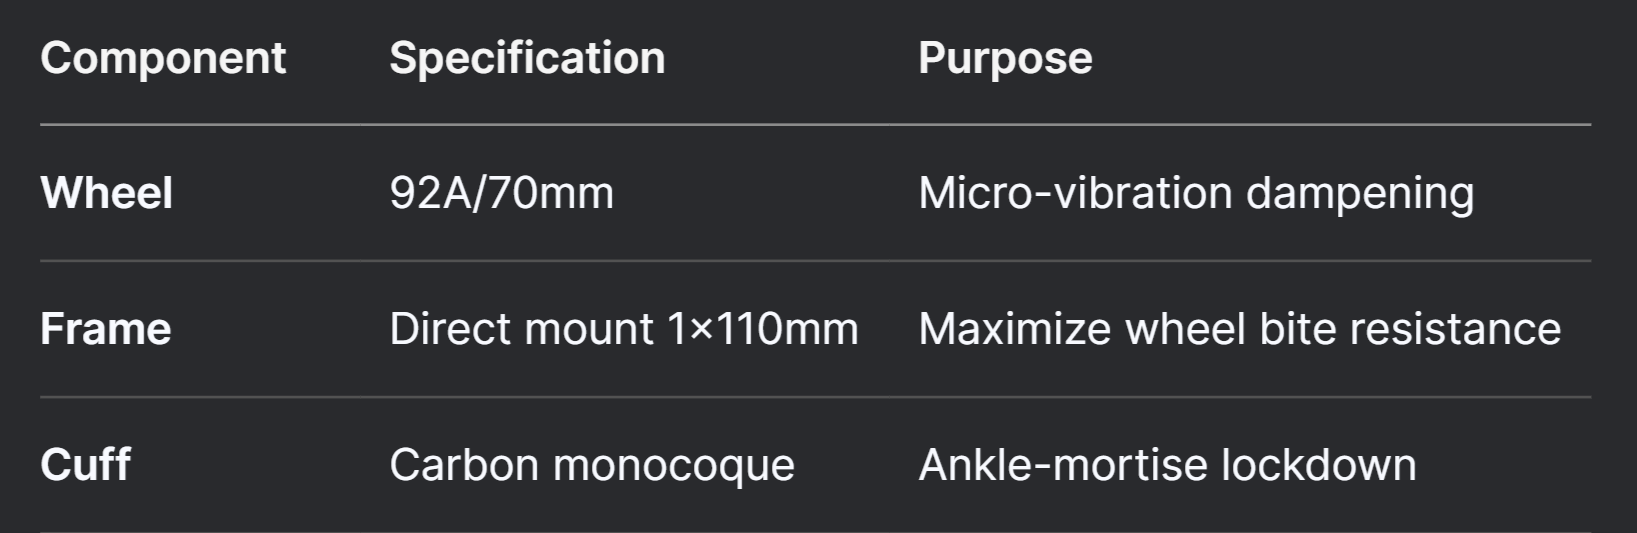Click the word Carbon
1637x533 pixels.
[x=465, y=465]
